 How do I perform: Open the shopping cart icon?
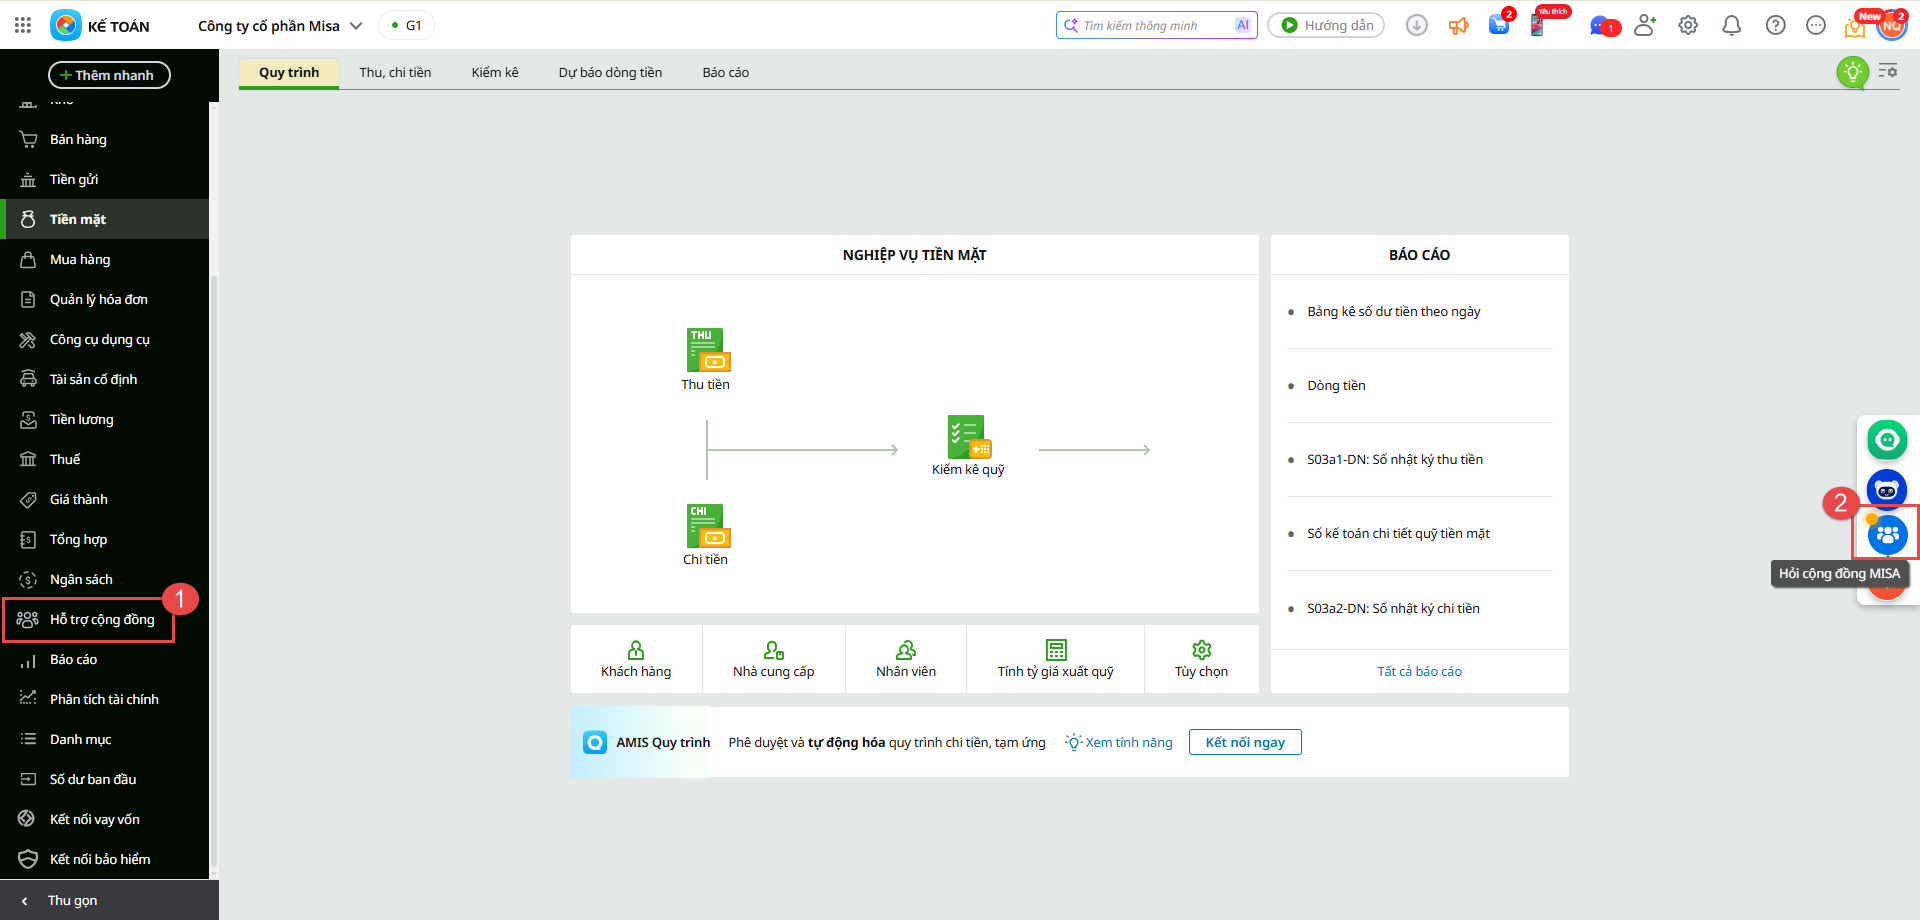coord(1499,24)
